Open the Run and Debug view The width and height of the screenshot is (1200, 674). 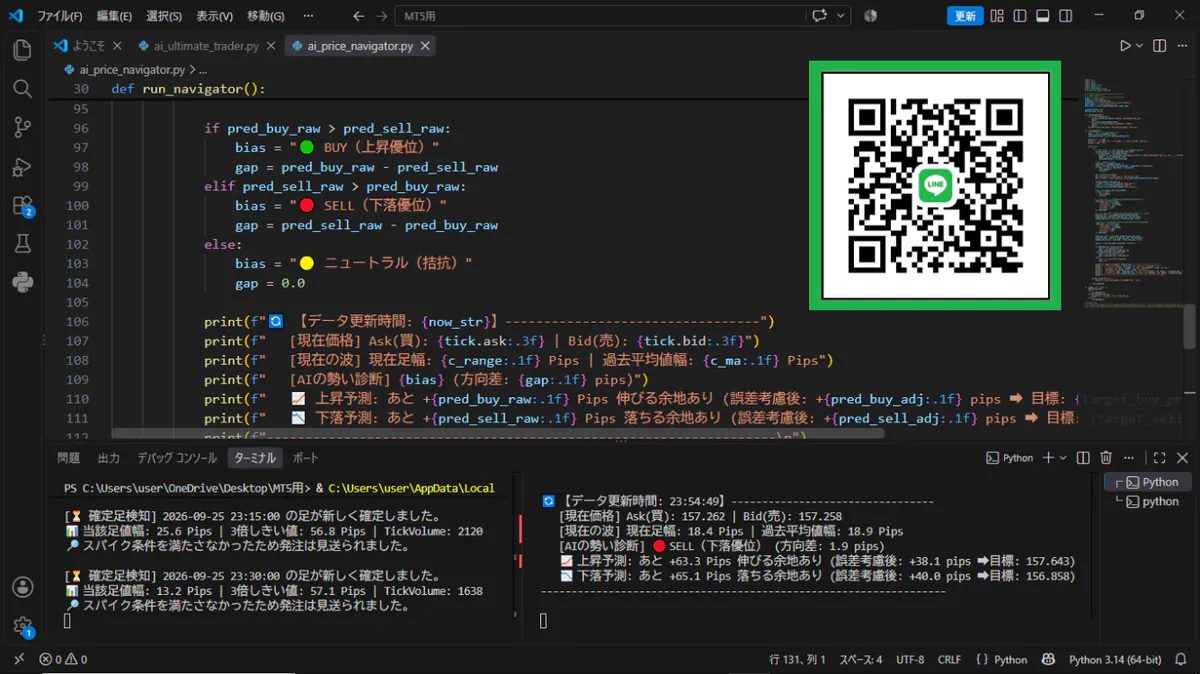[22, 166]
